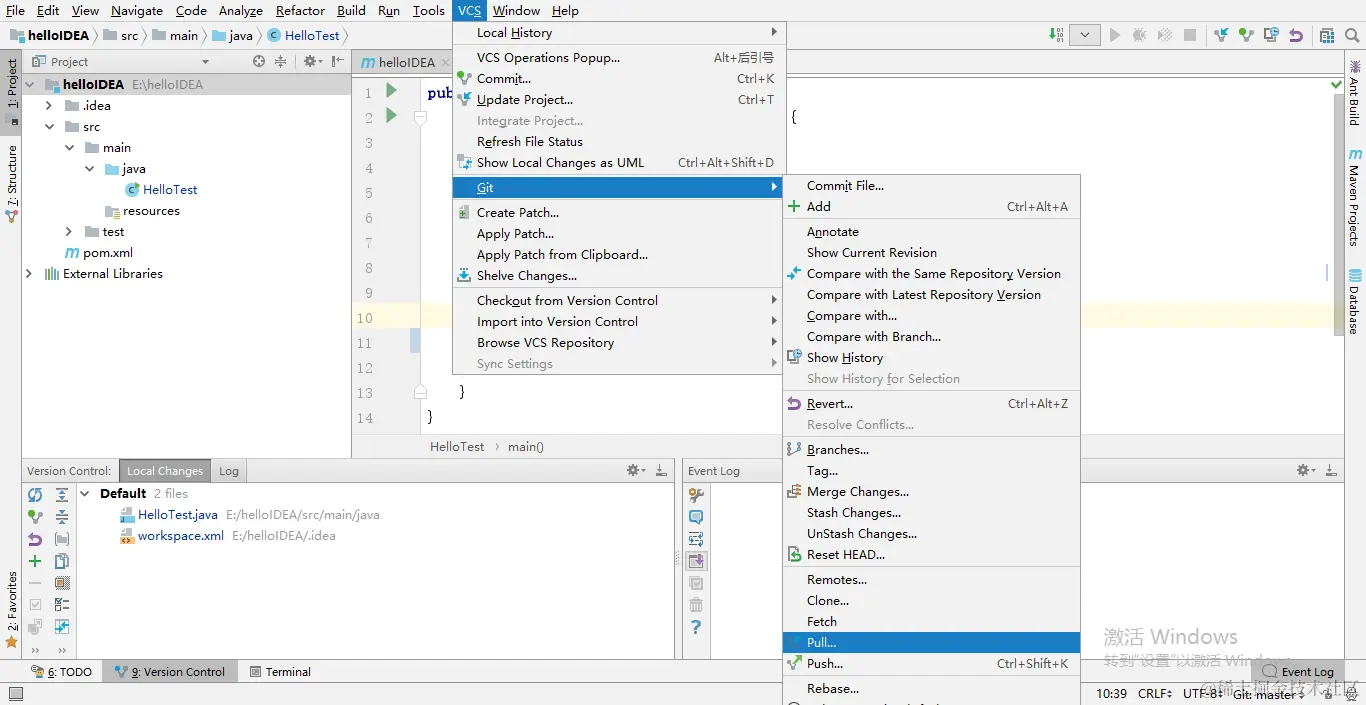1366x705 pixels.
Task: Click Collapse All in the Version Control panel
Action: pos(62,517)
